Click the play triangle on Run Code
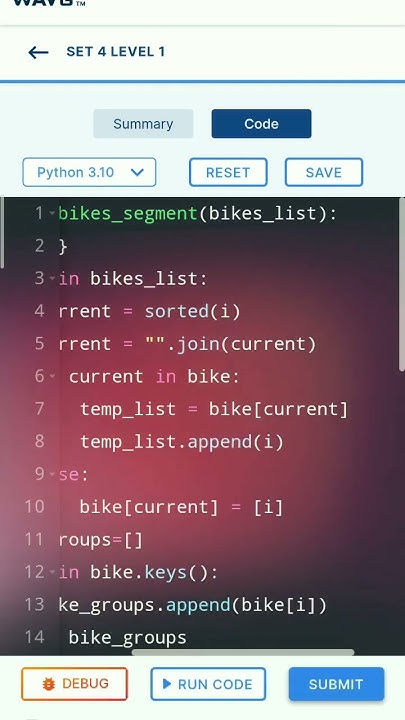 tap(167, 684)
